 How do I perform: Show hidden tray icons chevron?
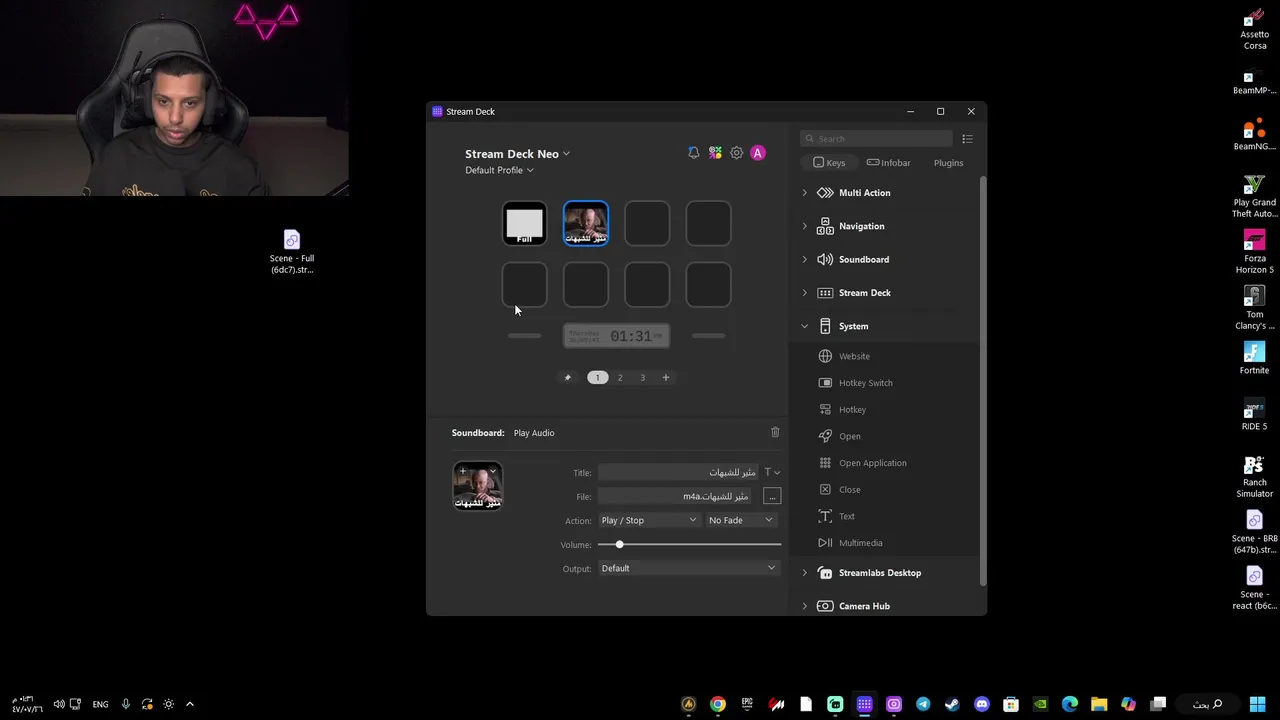tap(190, 704)
